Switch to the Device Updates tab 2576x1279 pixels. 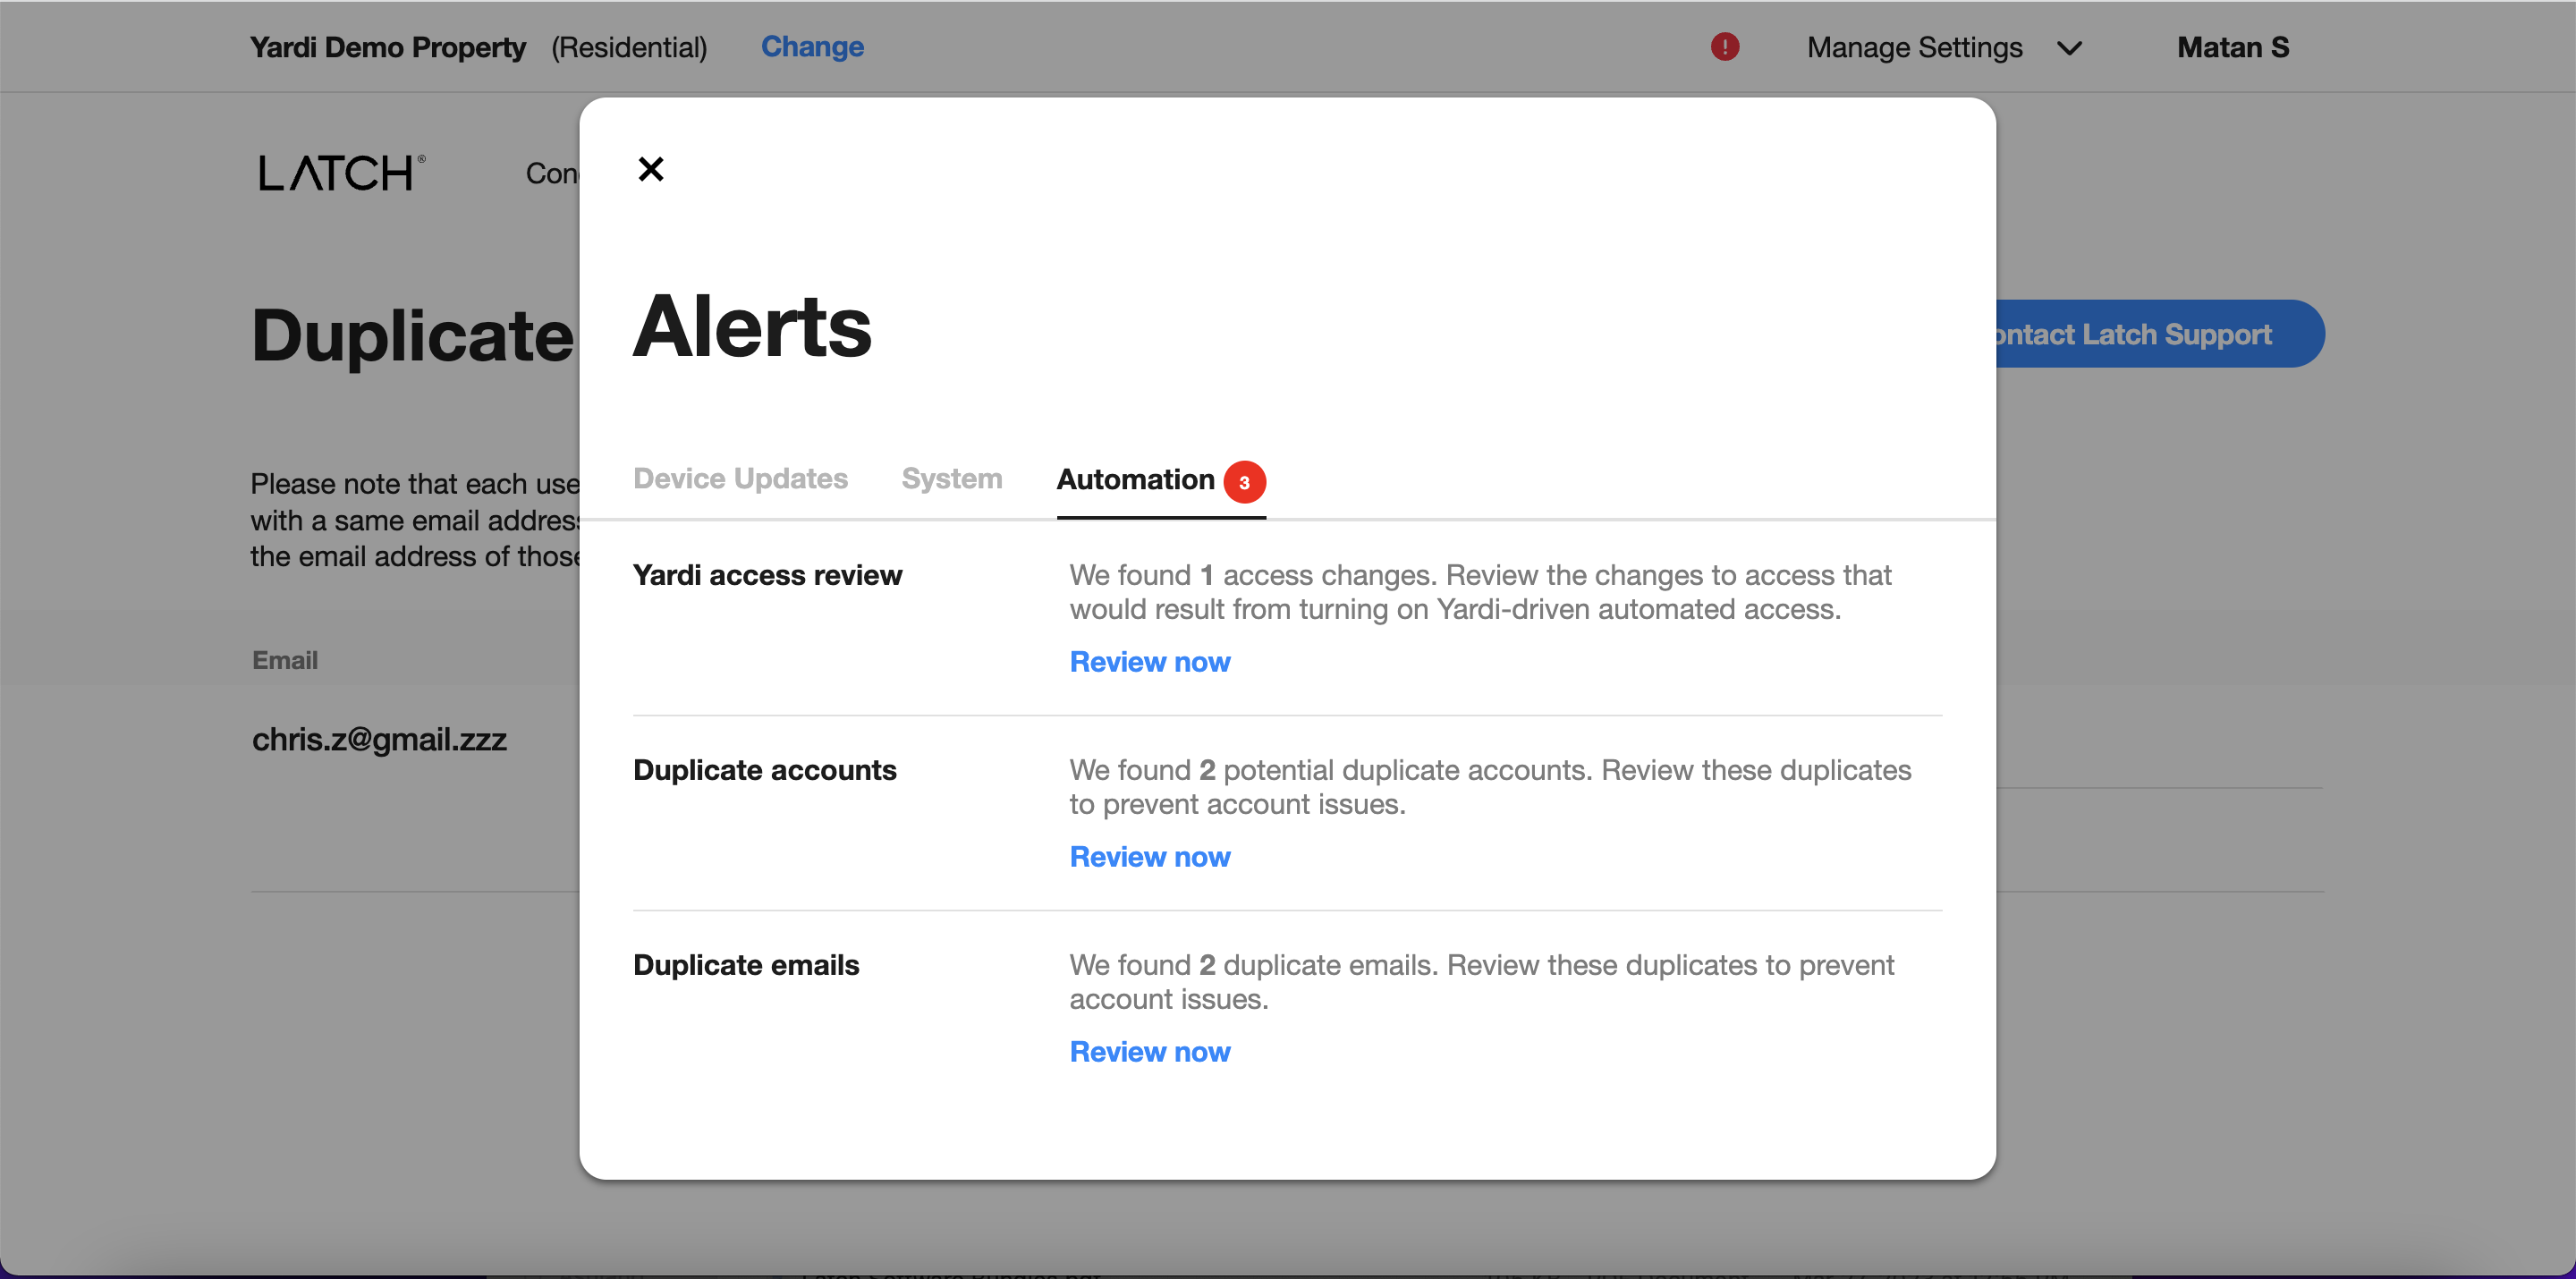[x=740, y=478]
